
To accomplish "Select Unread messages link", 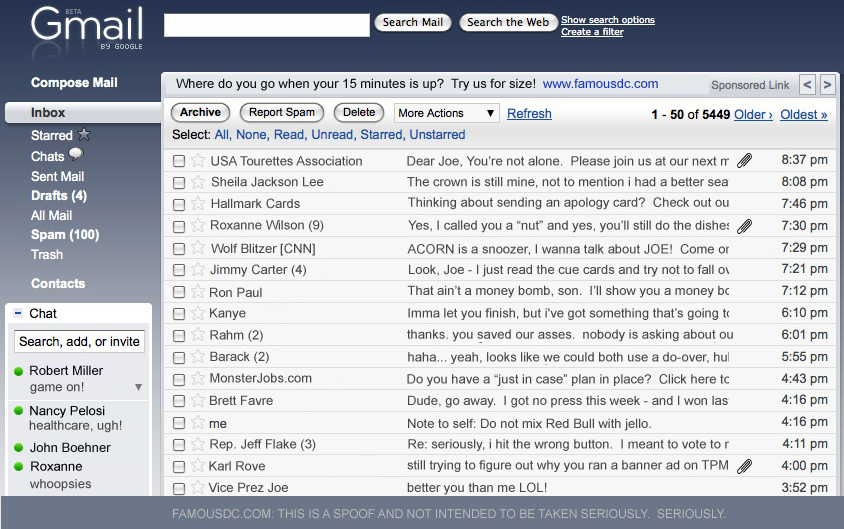I will tap(332, 135).
